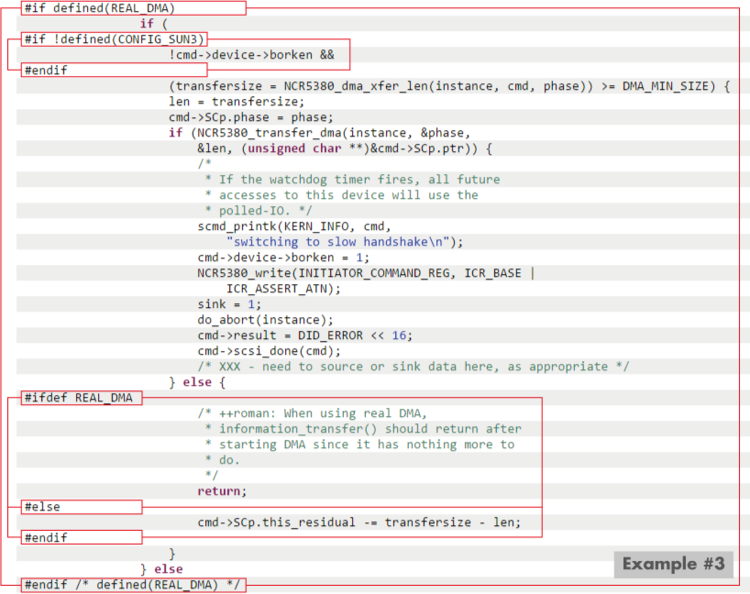Select the "XXX - need to source or sink" comment
Screen dimensions: 750x594
click(x=413, y=366)
